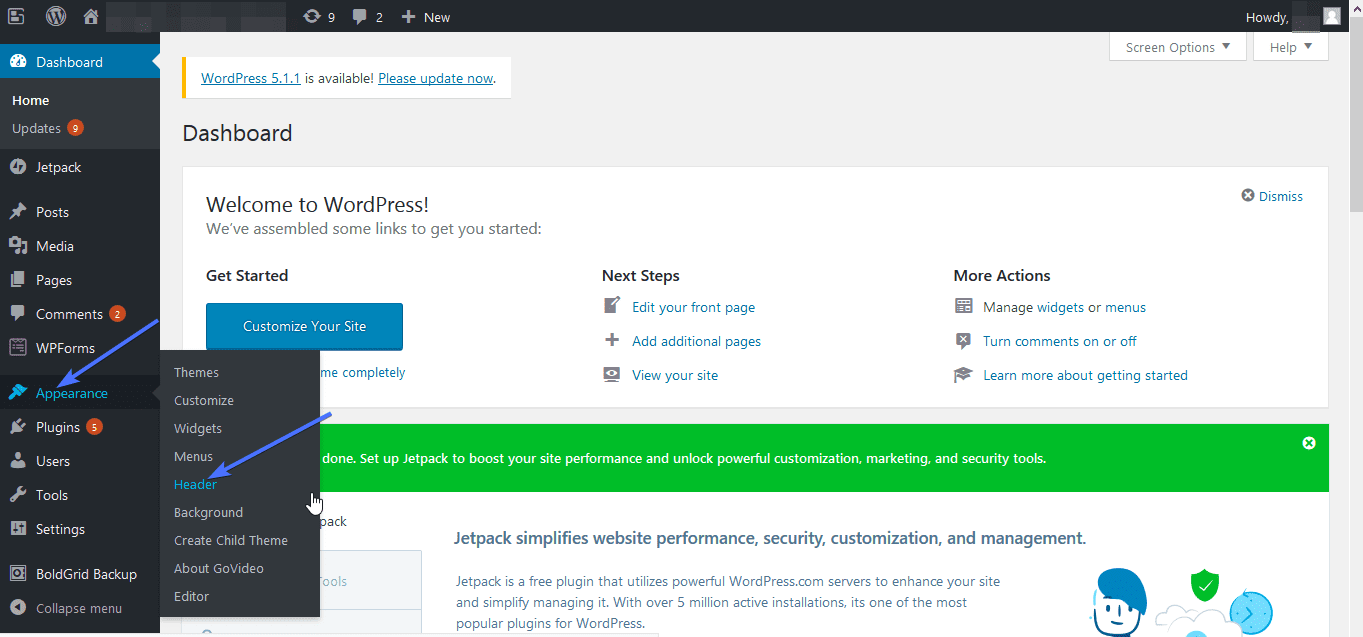This screenshot has height=637, width=1363.
Task: Open the Screen Options dropdown
Action: [1177, 46]
